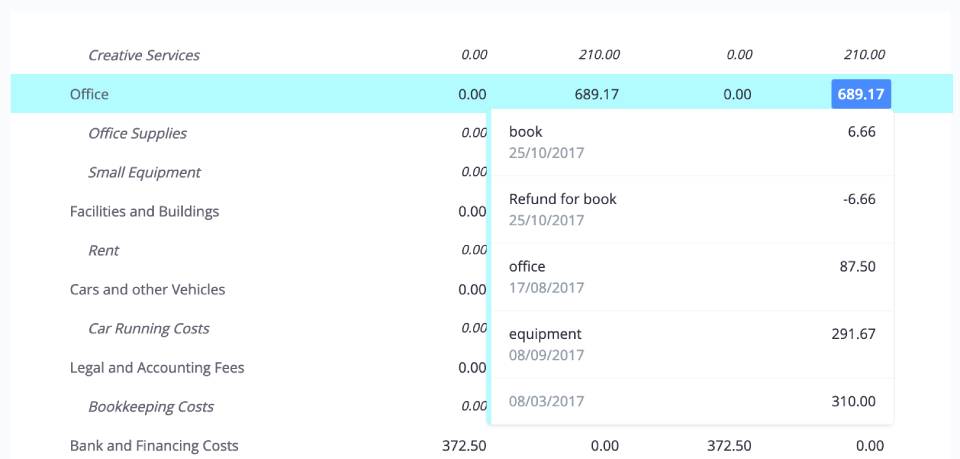Image resolution: width=960 pixels, height=459 pixels.
Task: Select the office transaction of 87.50
Action: pos(692,277)
